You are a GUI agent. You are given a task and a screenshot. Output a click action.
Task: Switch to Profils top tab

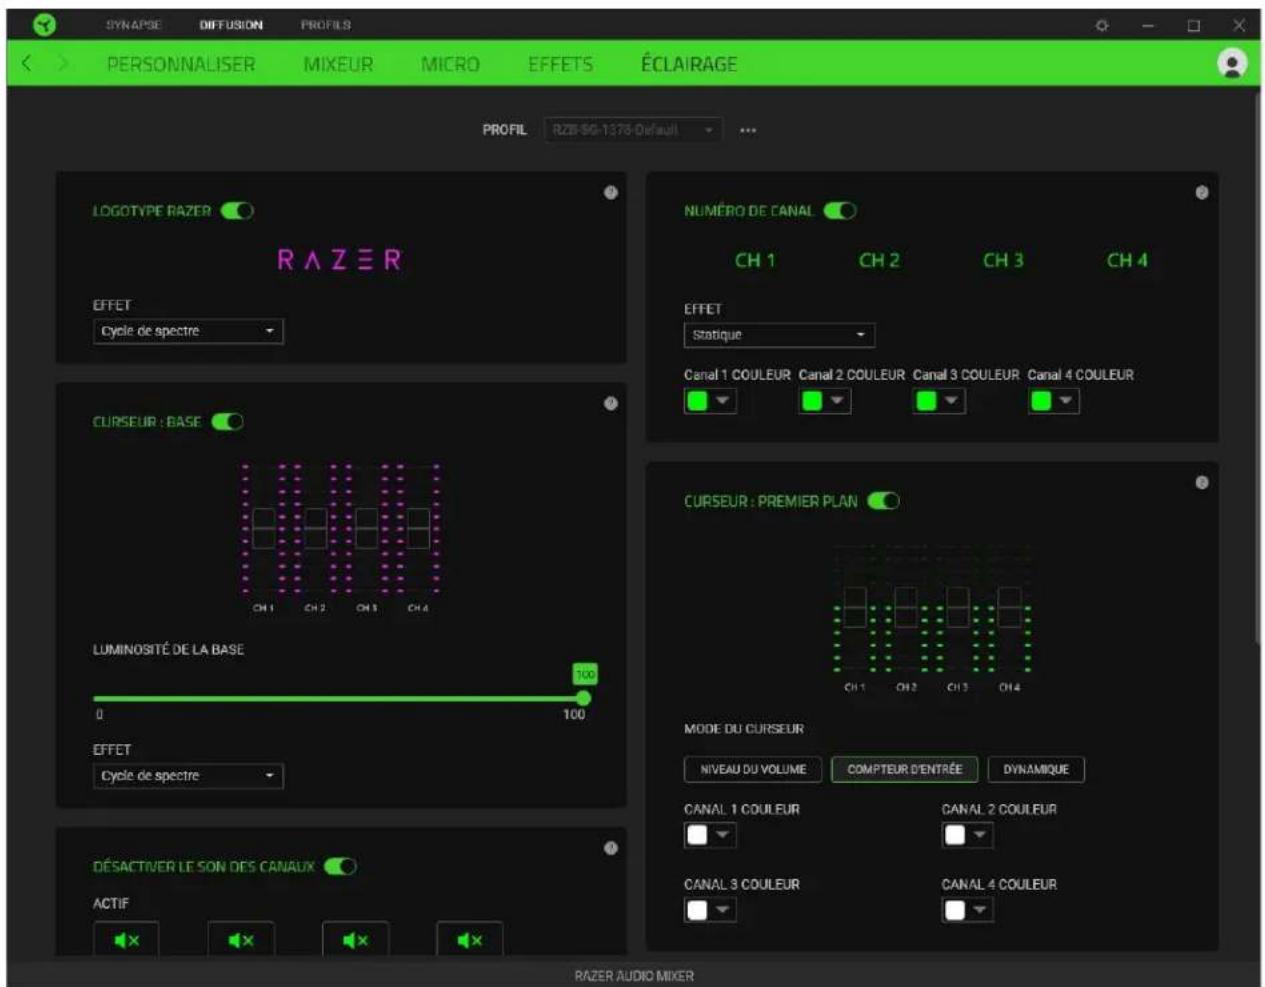[326, 25]
